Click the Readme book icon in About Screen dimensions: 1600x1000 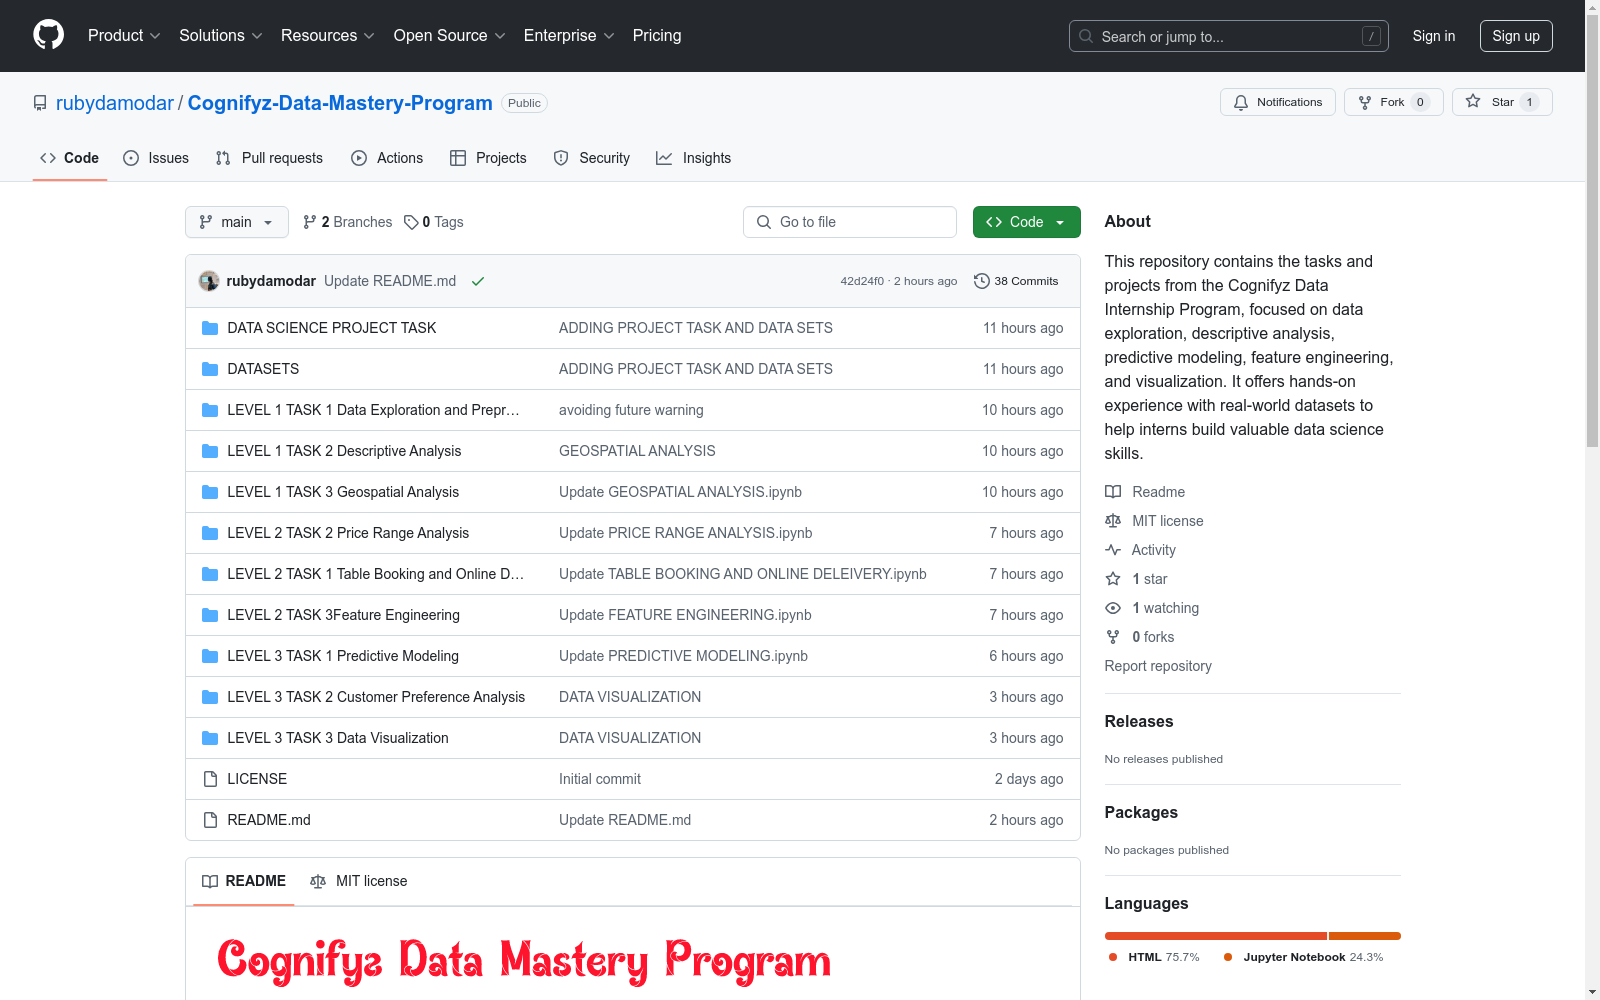1113,492
